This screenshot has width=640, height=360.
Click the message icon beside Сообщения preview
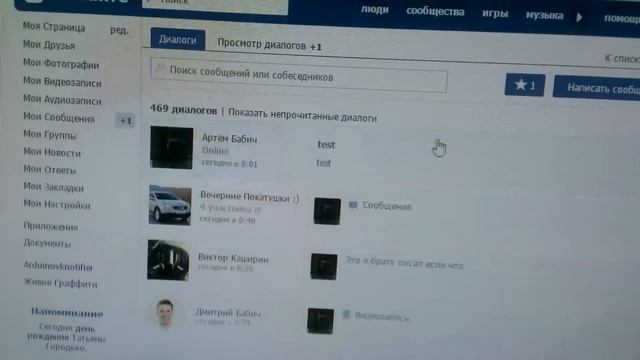click(353, 205)
